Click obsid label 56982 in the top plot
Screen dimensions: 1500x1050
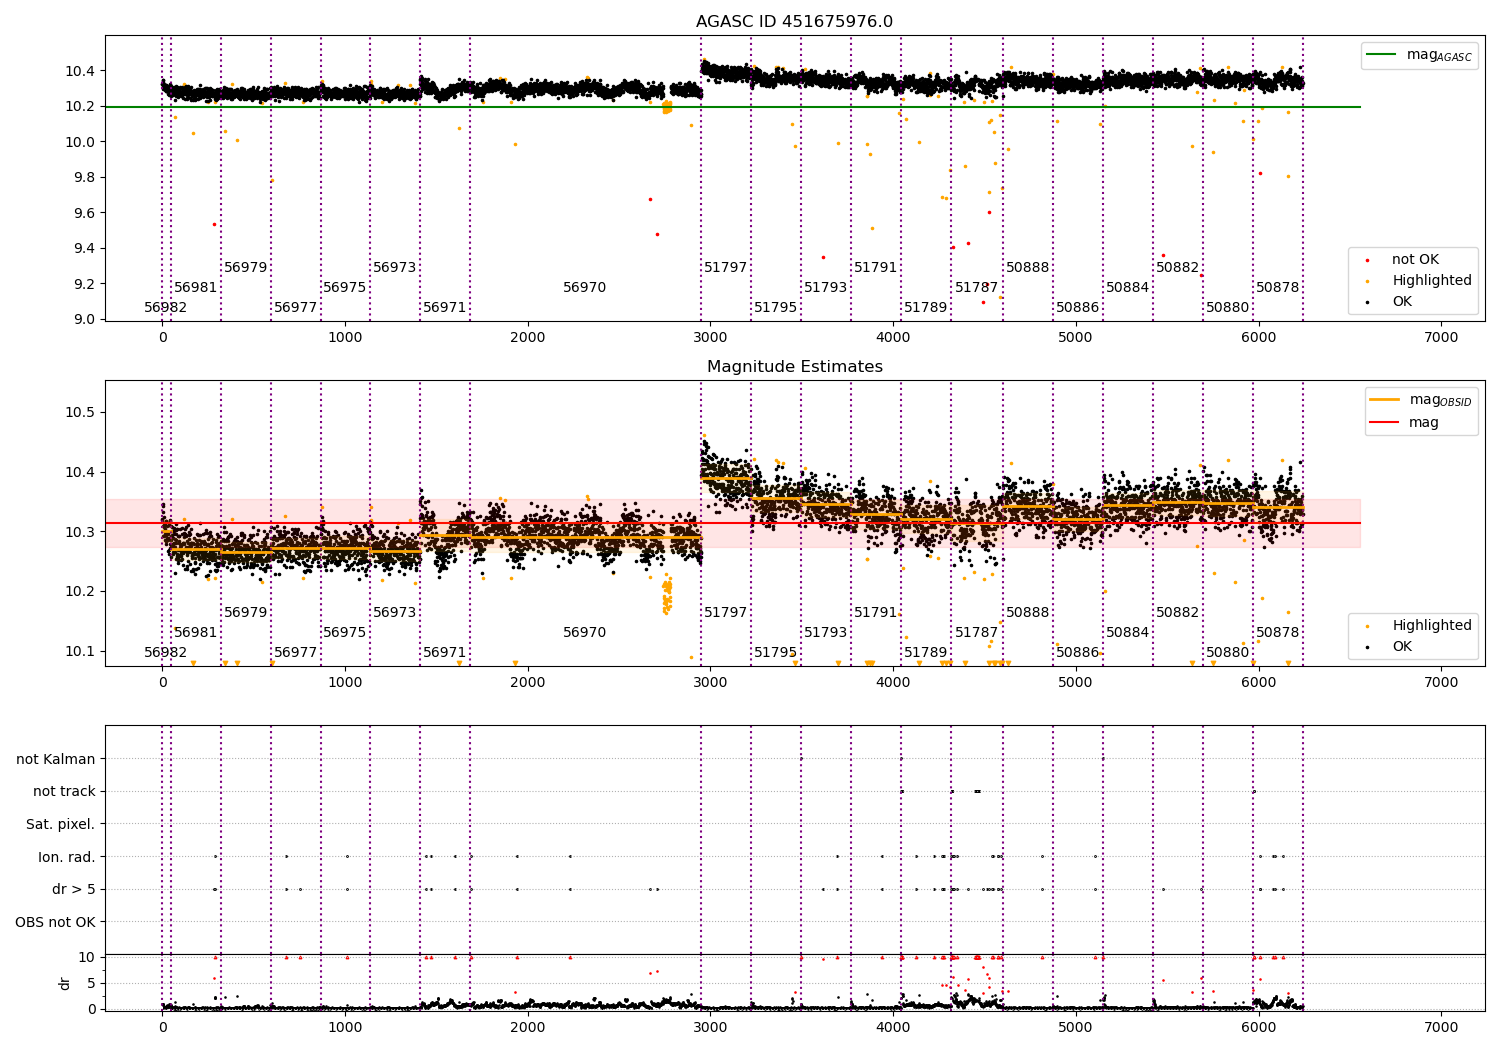(x=166, y=308)
